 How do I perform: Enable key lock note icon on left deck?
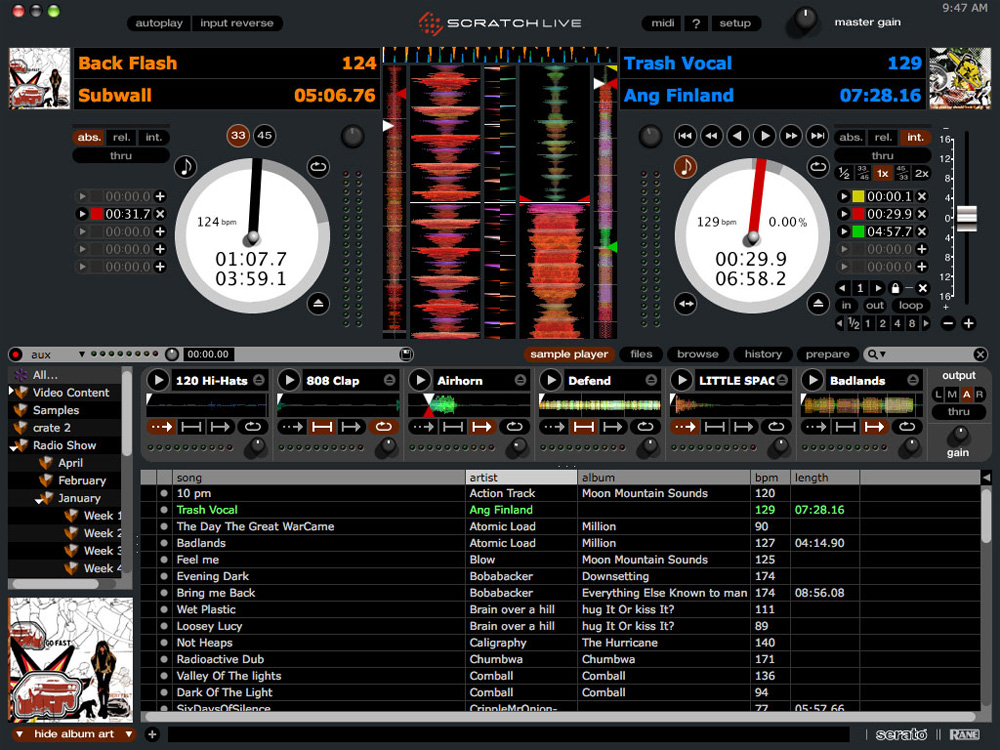186,167
